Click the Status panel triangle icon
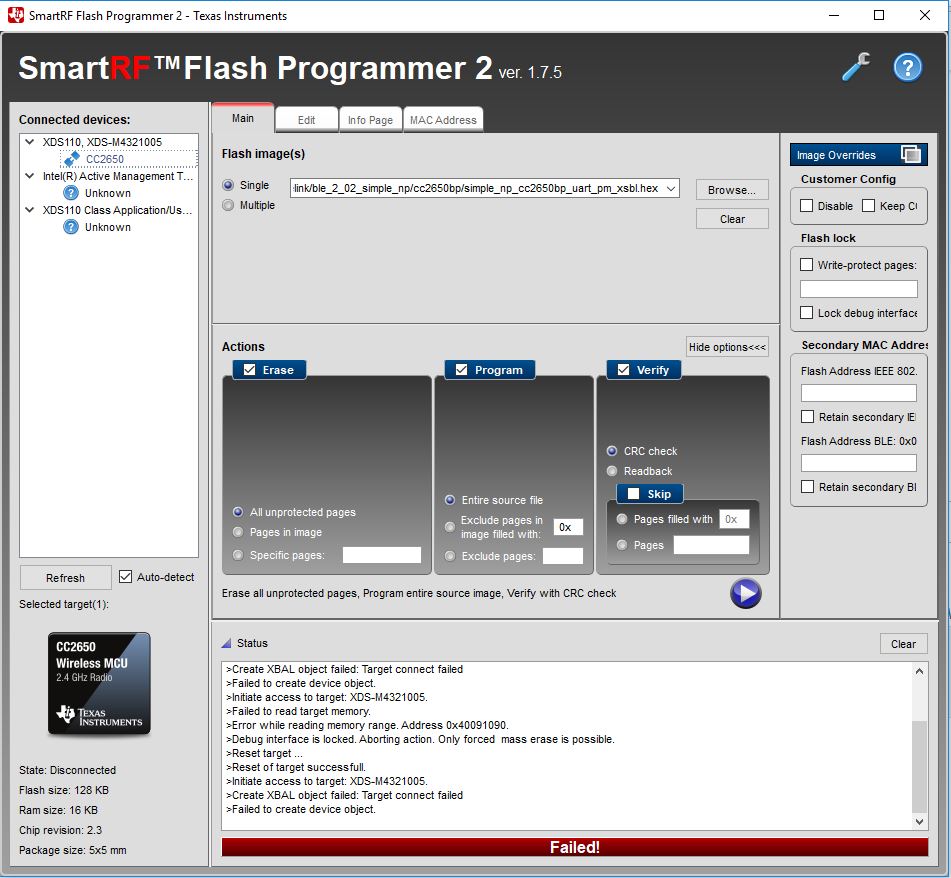 (226, 643)
